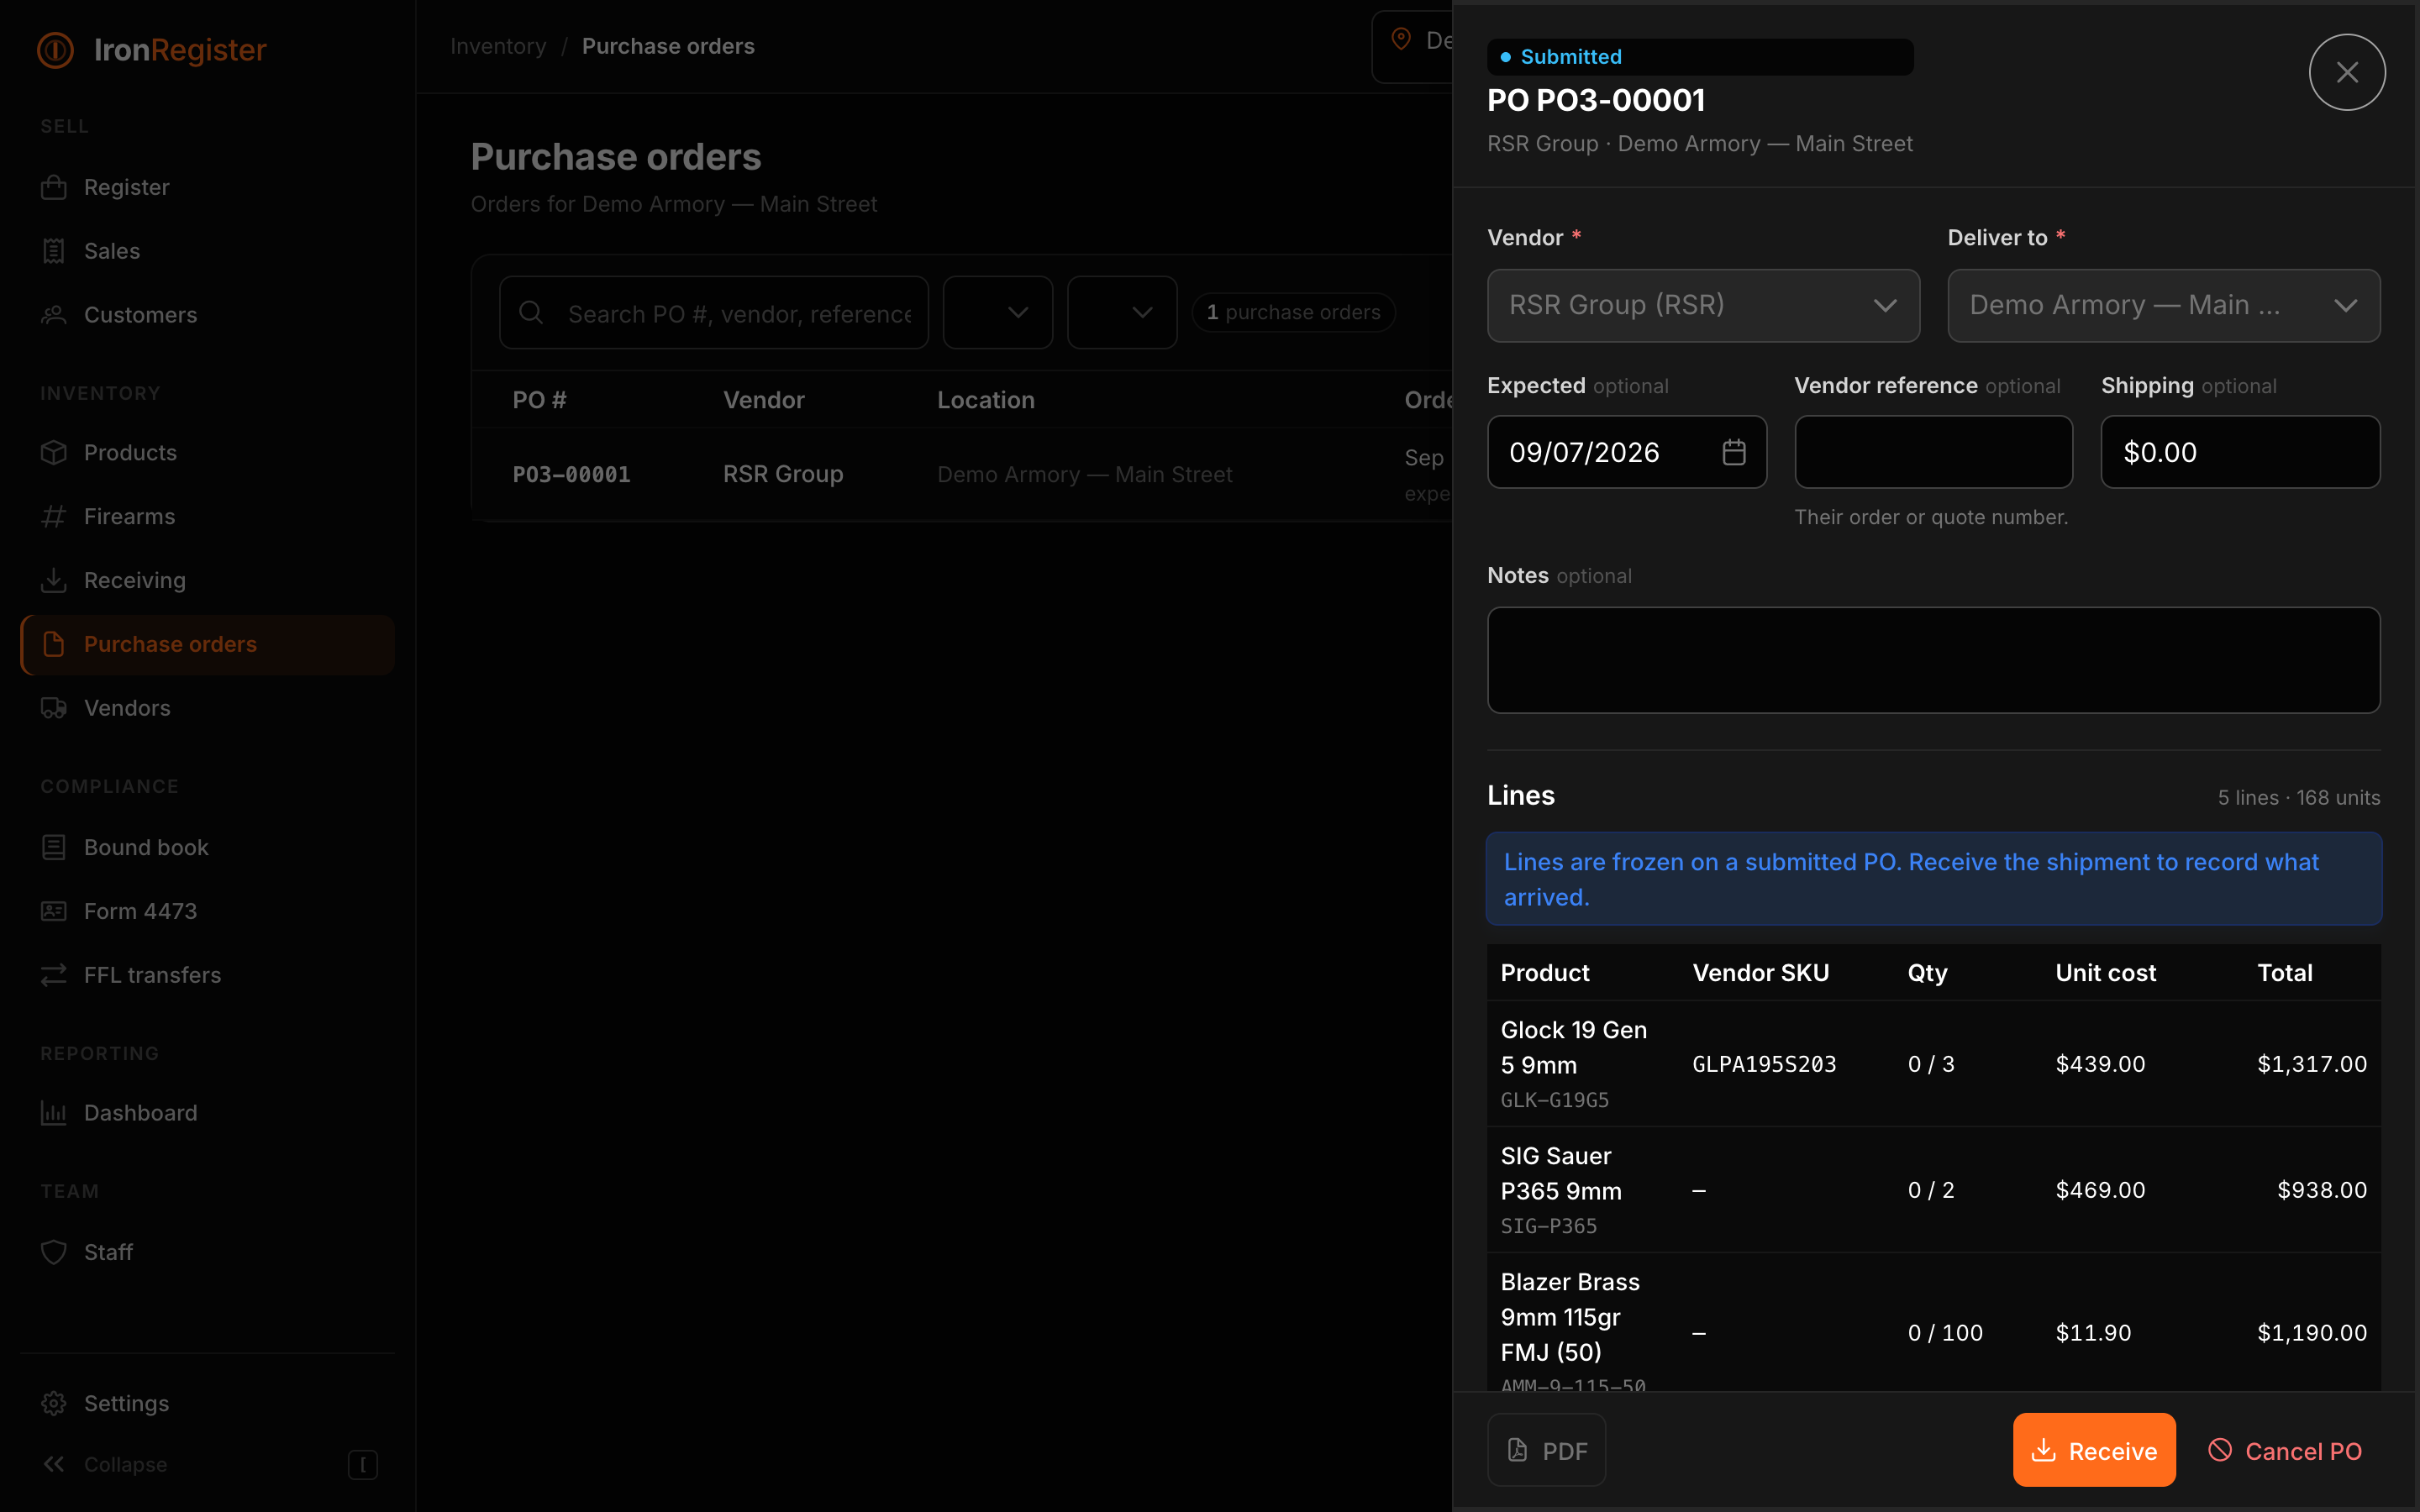Open the Deliver to dropdown
Screen dimensions: 2420x1512
pos(2163,305)
